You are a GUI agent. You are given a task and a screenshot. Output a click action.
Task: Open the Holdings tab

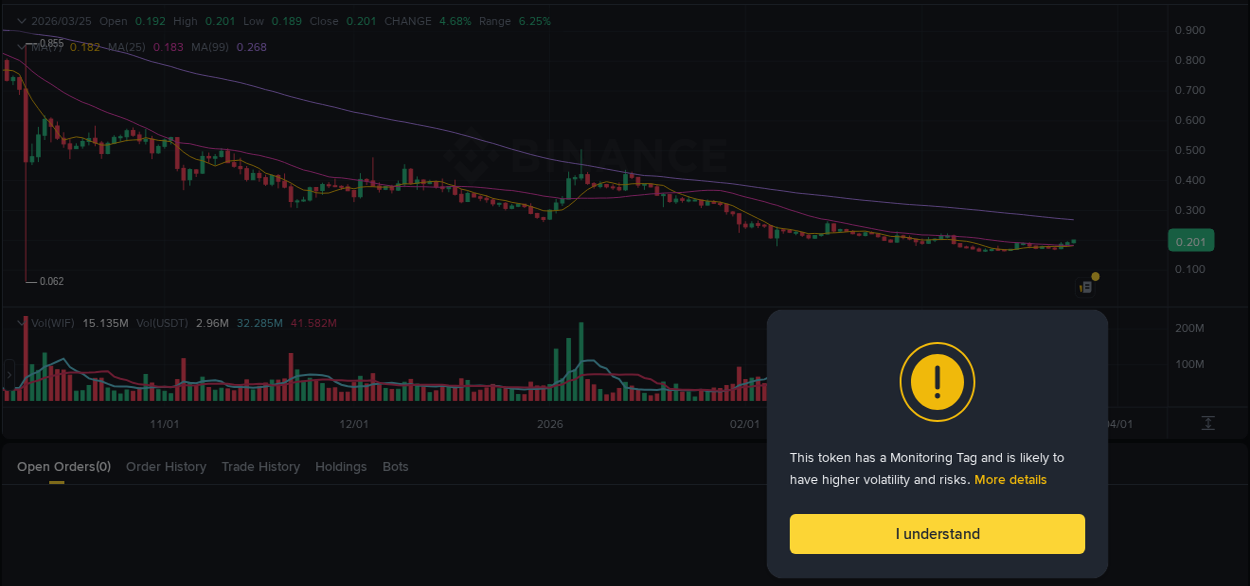(x=340, y=466)
